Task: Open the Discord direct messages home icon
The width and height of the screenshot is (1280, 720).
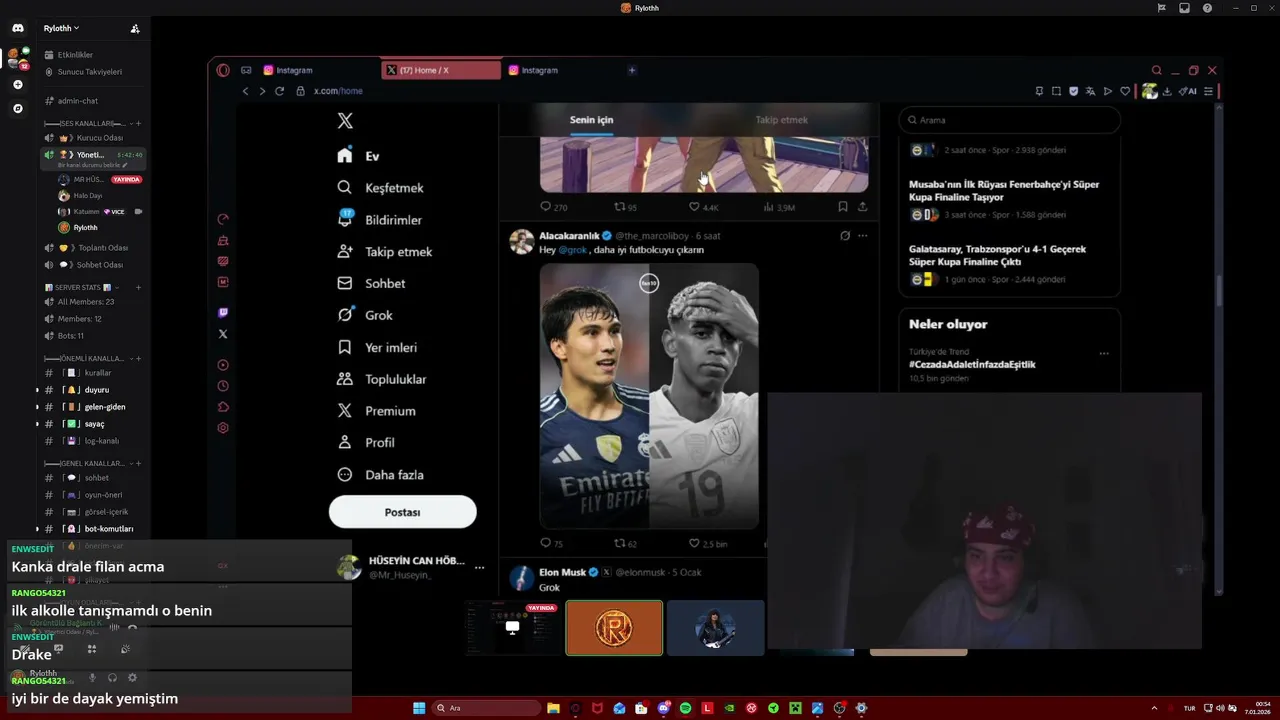Action: pyautogui.click(x=17, y=28)
